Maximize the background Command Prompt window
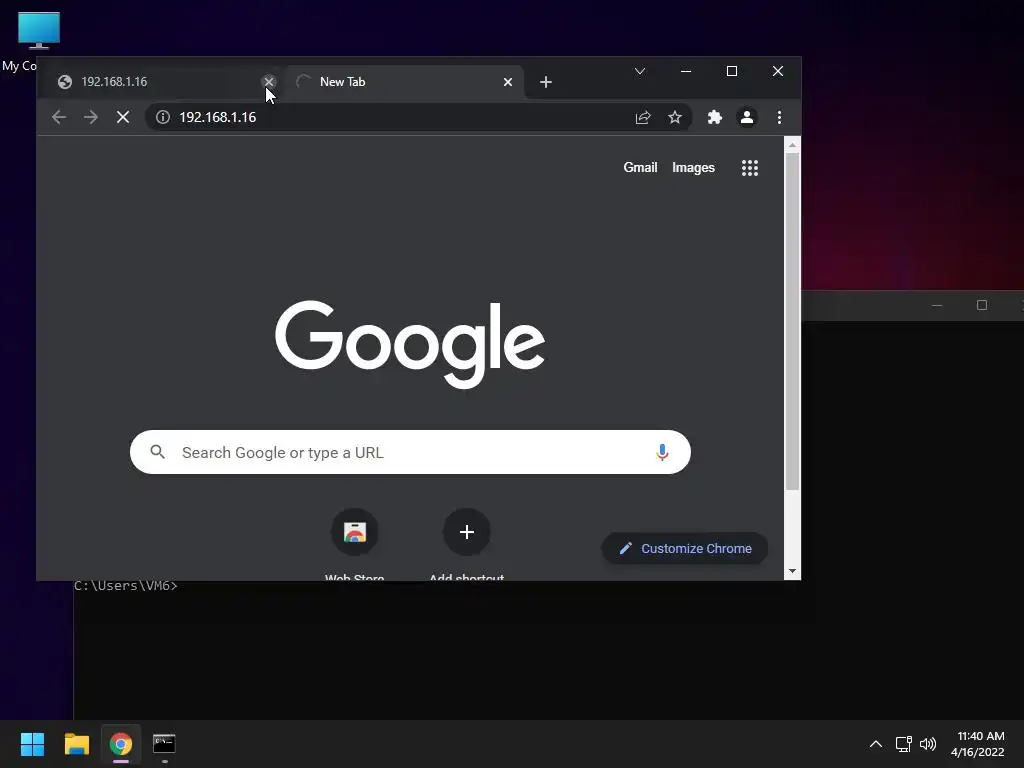This screenshot has width=1024, height=768. pyautogui.click(x=982, y=305)
